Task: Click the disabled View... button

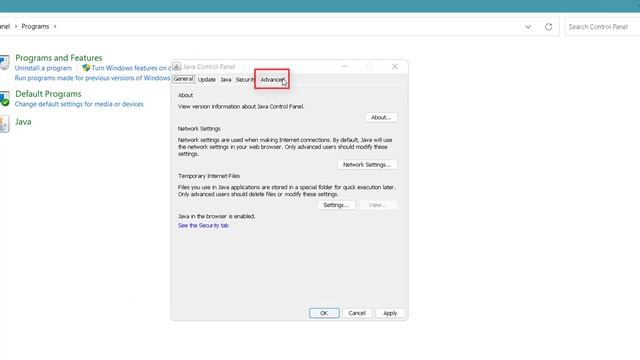Action: [378, 205]
